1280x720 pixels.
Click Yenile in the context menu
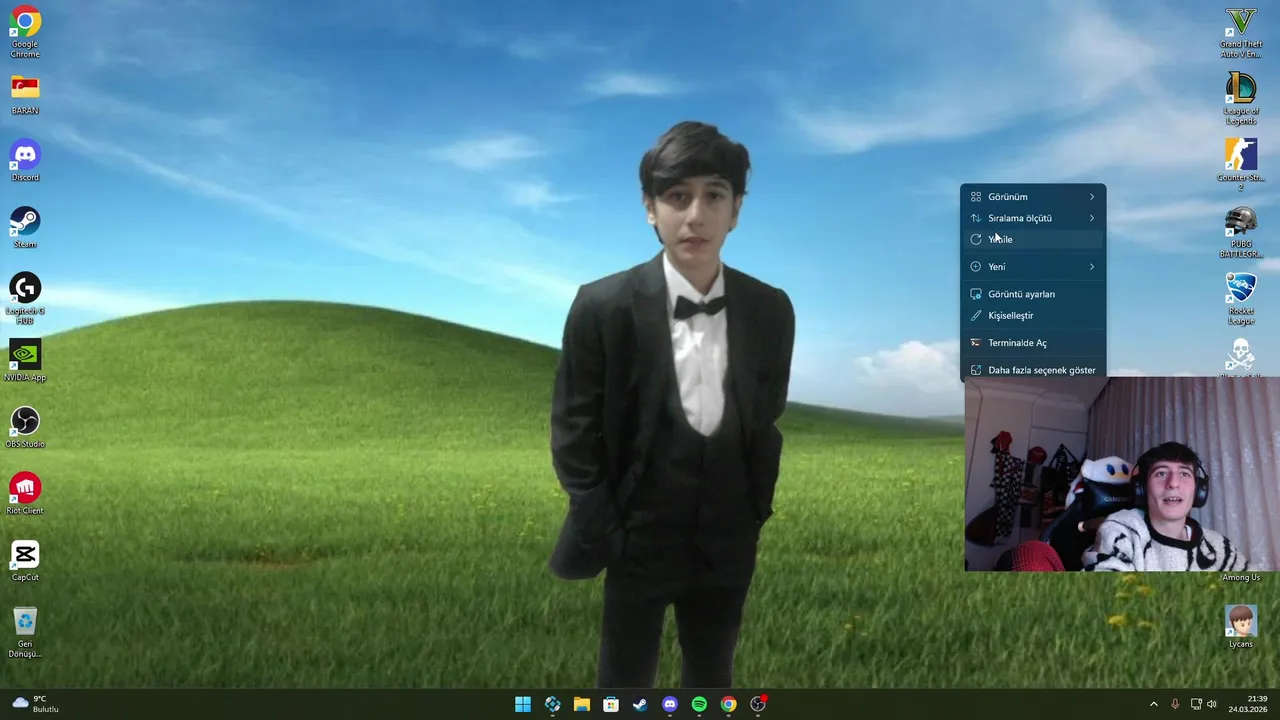(x=1033, y=239)
